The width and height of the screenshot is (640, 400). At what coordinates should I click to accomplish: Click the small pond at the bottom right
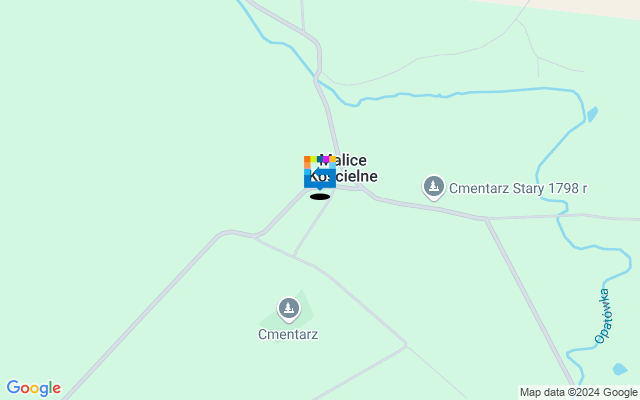(620, 369)
